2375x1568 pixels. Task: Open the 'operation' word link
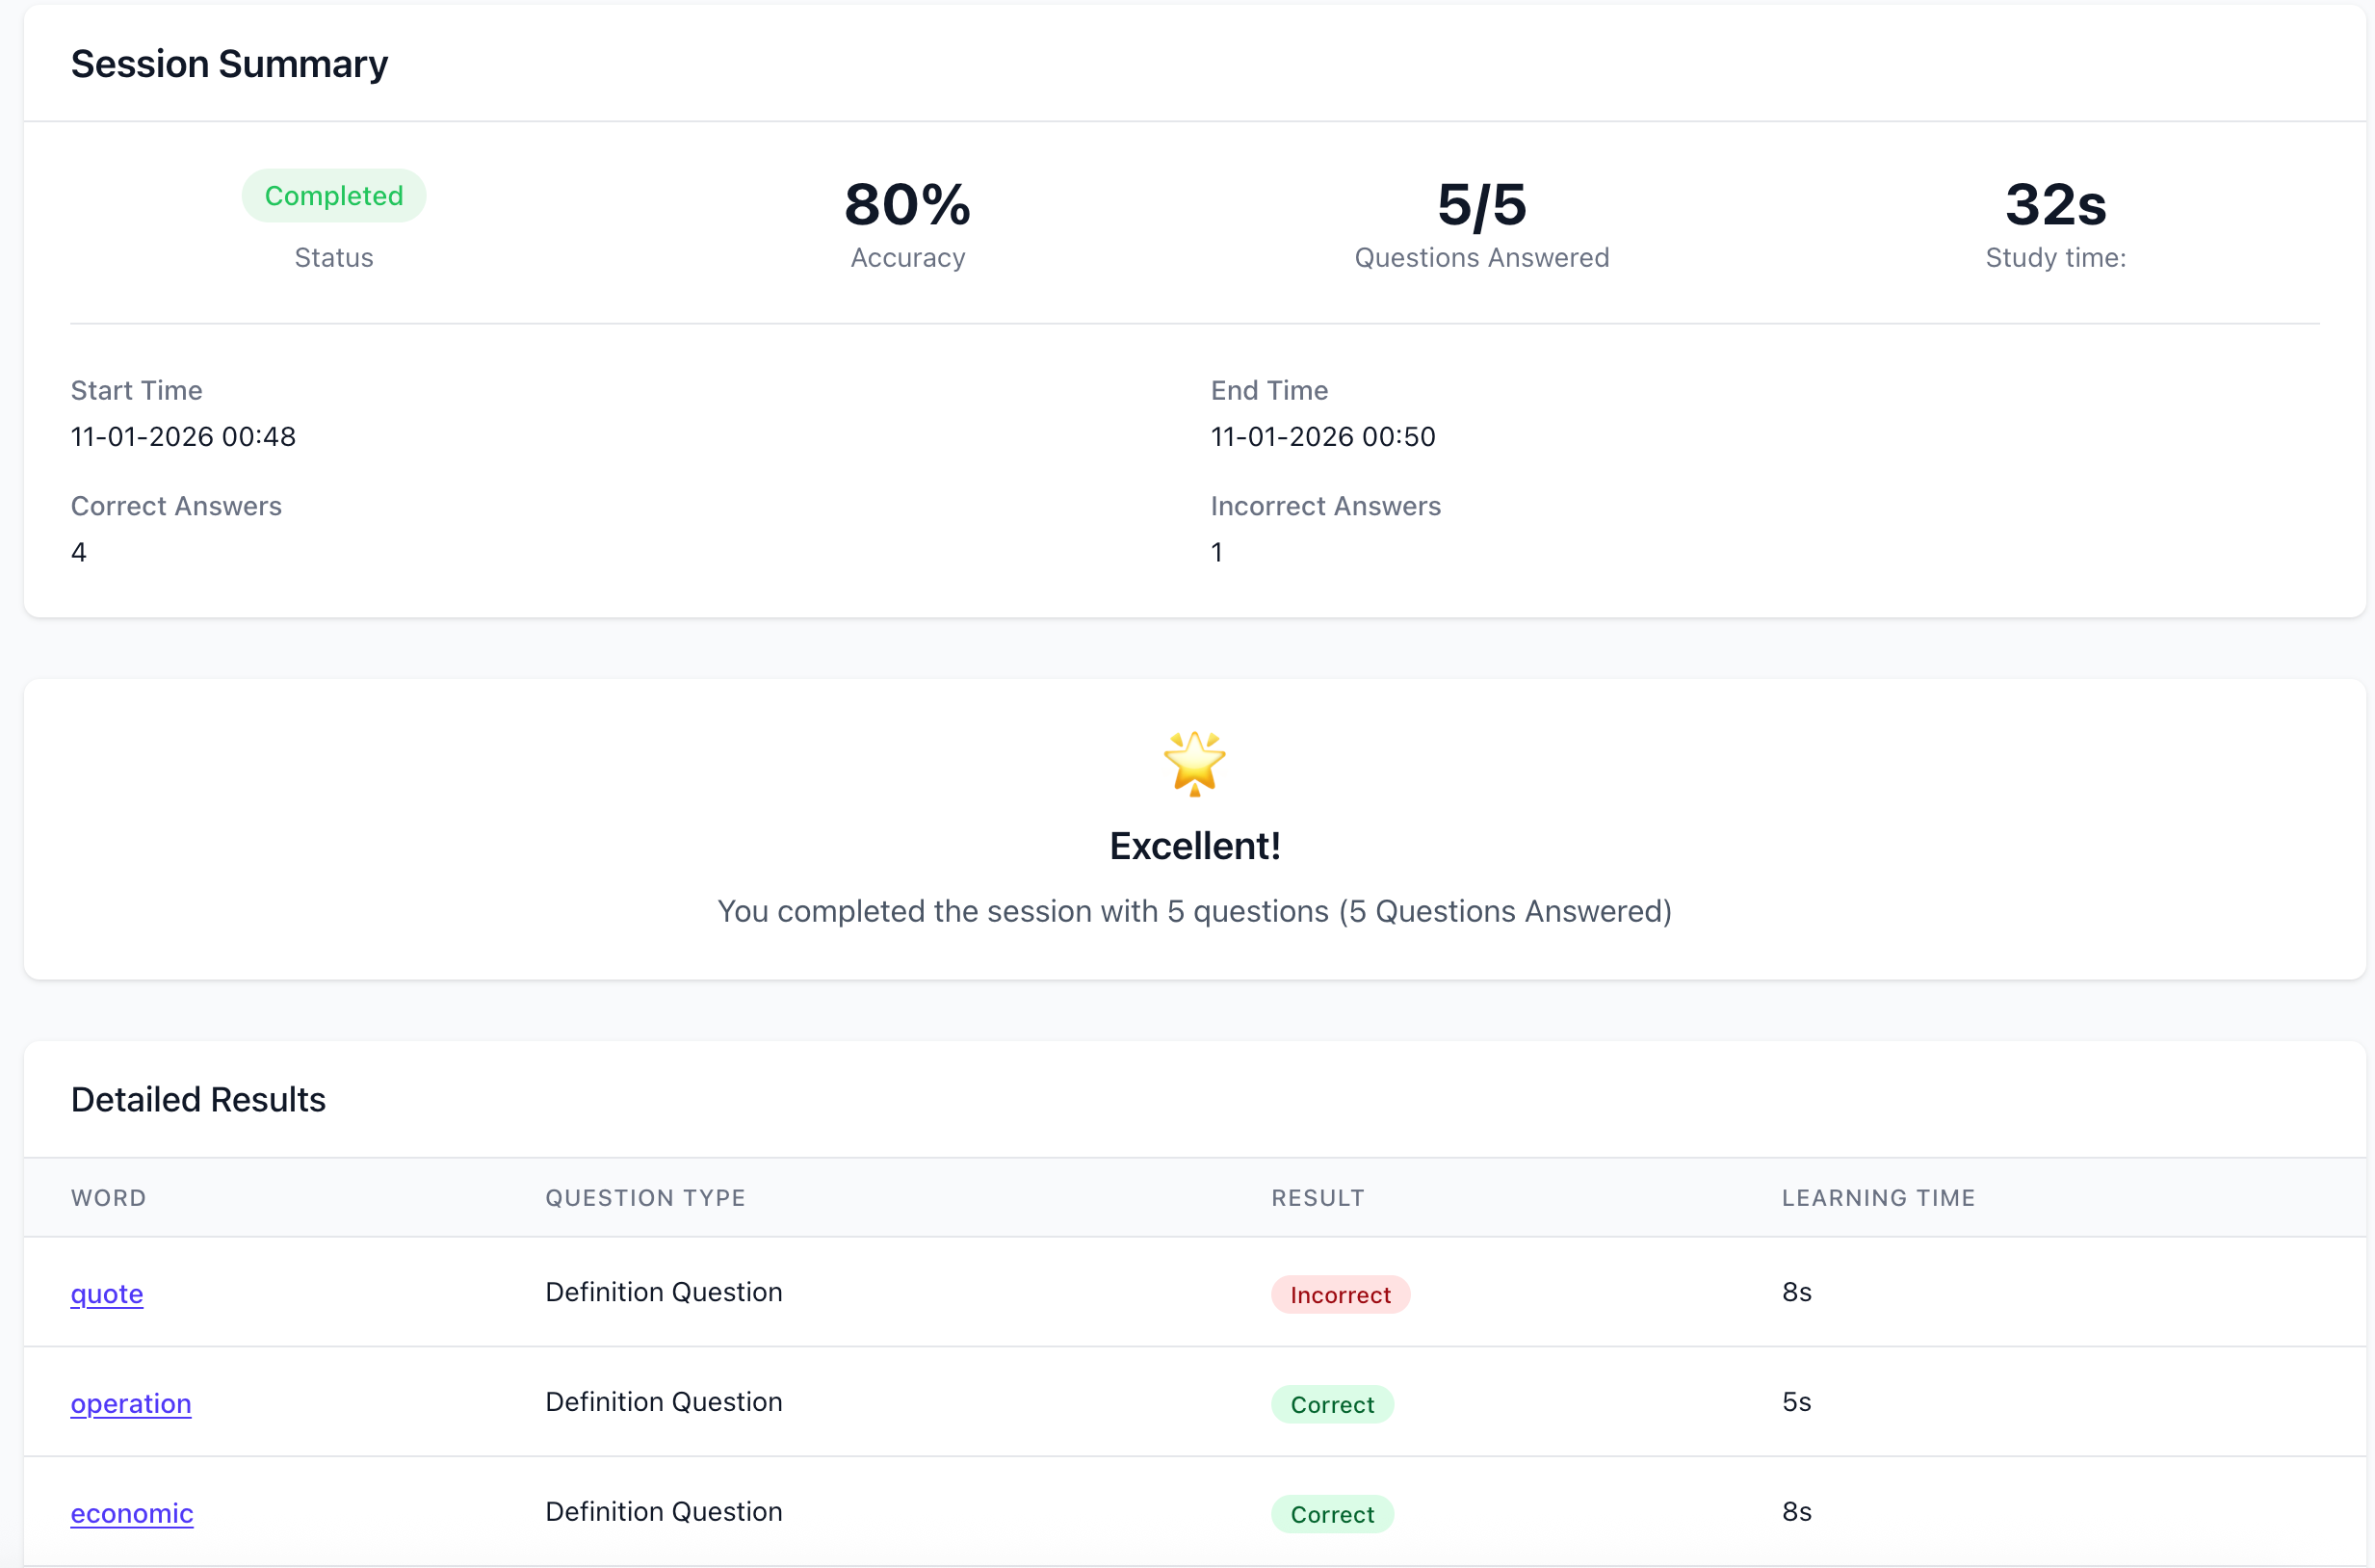(131, 1403)
